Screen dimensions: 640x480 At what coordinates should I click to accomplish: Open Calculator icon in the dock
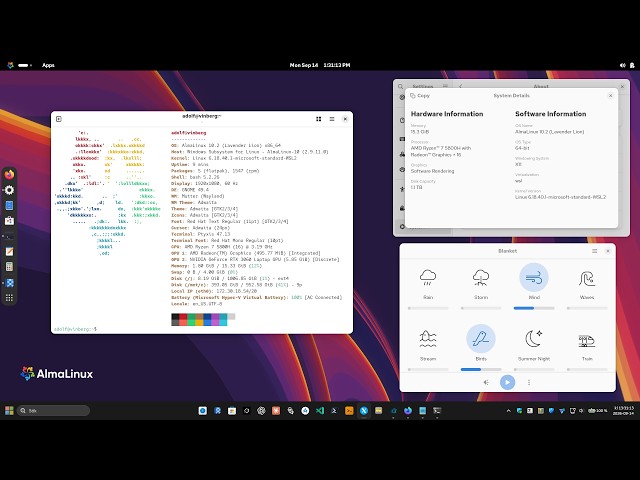(9, 267)
